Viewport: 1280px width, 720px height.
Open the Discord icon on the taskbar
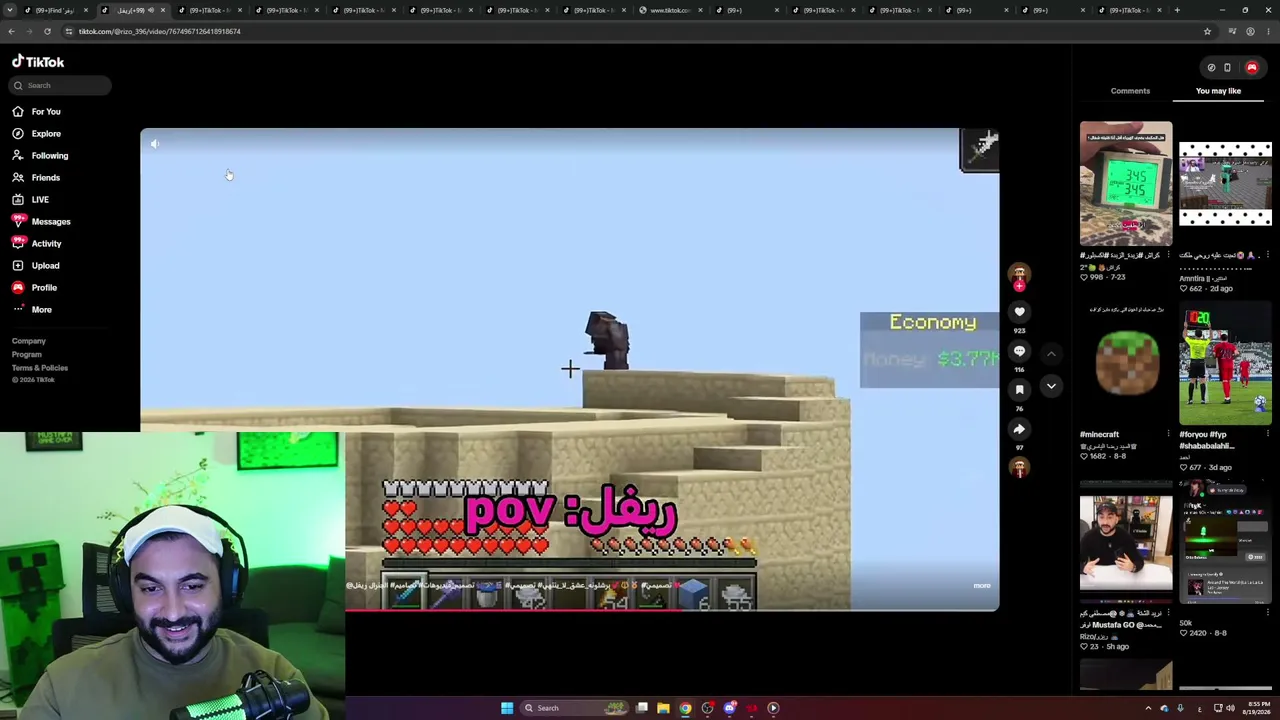click(729, 708)
